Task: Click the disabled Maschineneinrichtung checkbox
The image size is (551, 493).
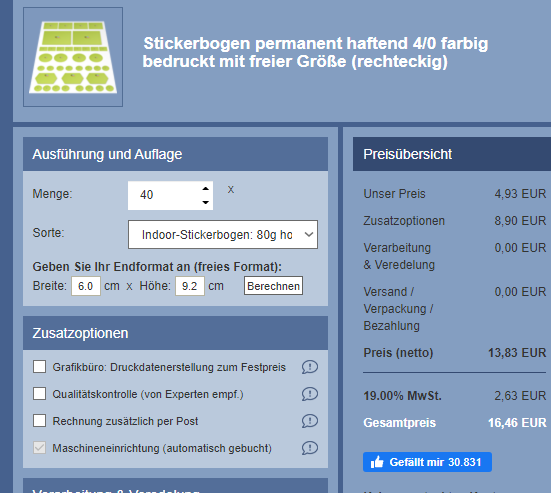Action: coord(39,448)
